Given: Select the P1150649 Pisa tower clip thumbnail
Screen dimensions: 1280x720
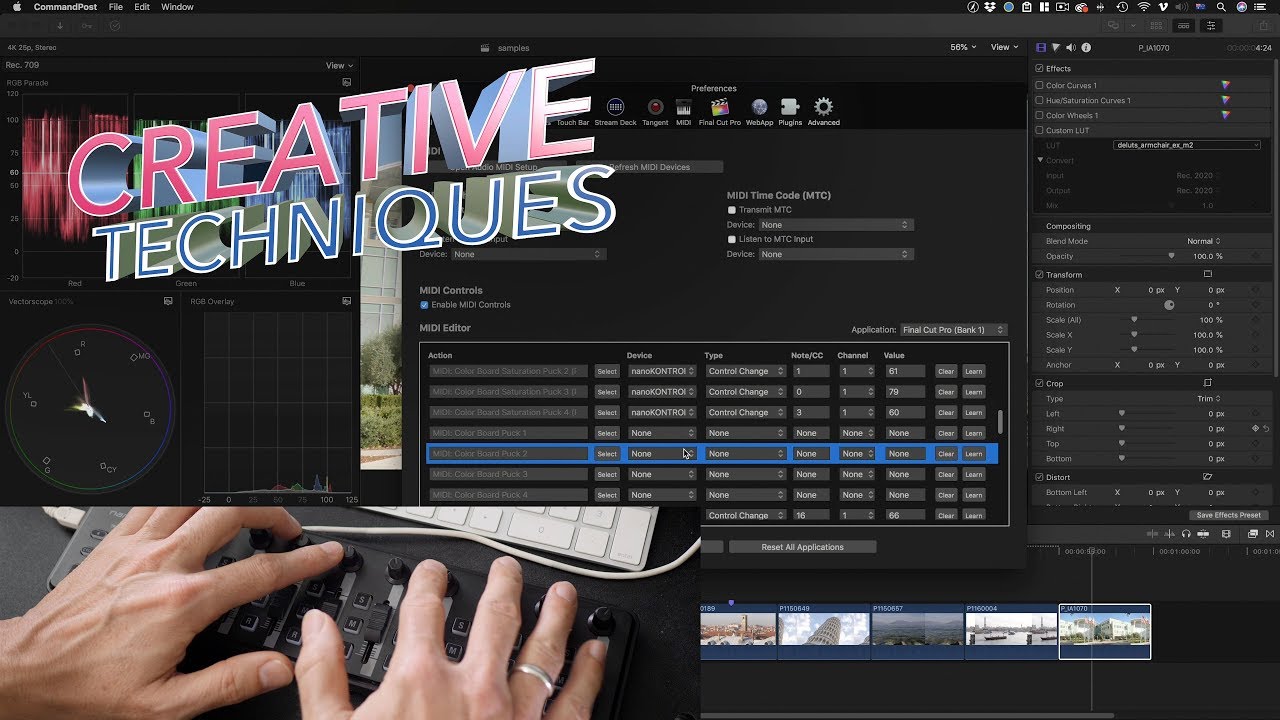Looking at the screenshot, I should tap(824, 630).
